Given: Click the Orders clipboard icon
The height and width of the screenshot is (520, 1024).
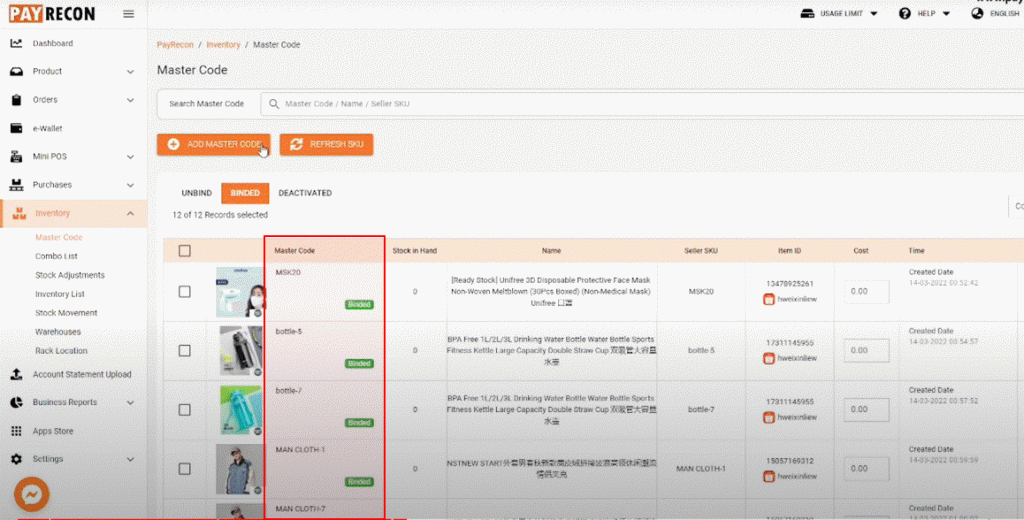Looking at the screenshot, I should pyautogui.click(x=16, y=100).
